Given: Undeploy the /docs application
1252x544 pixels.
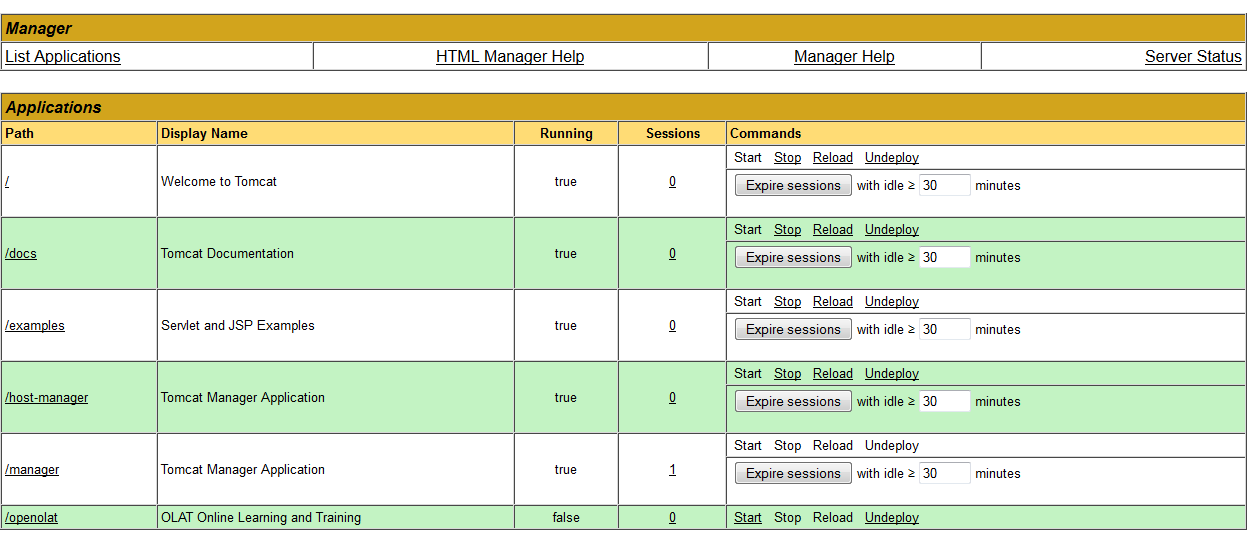Looking at the screenshot, I should 892,230.
